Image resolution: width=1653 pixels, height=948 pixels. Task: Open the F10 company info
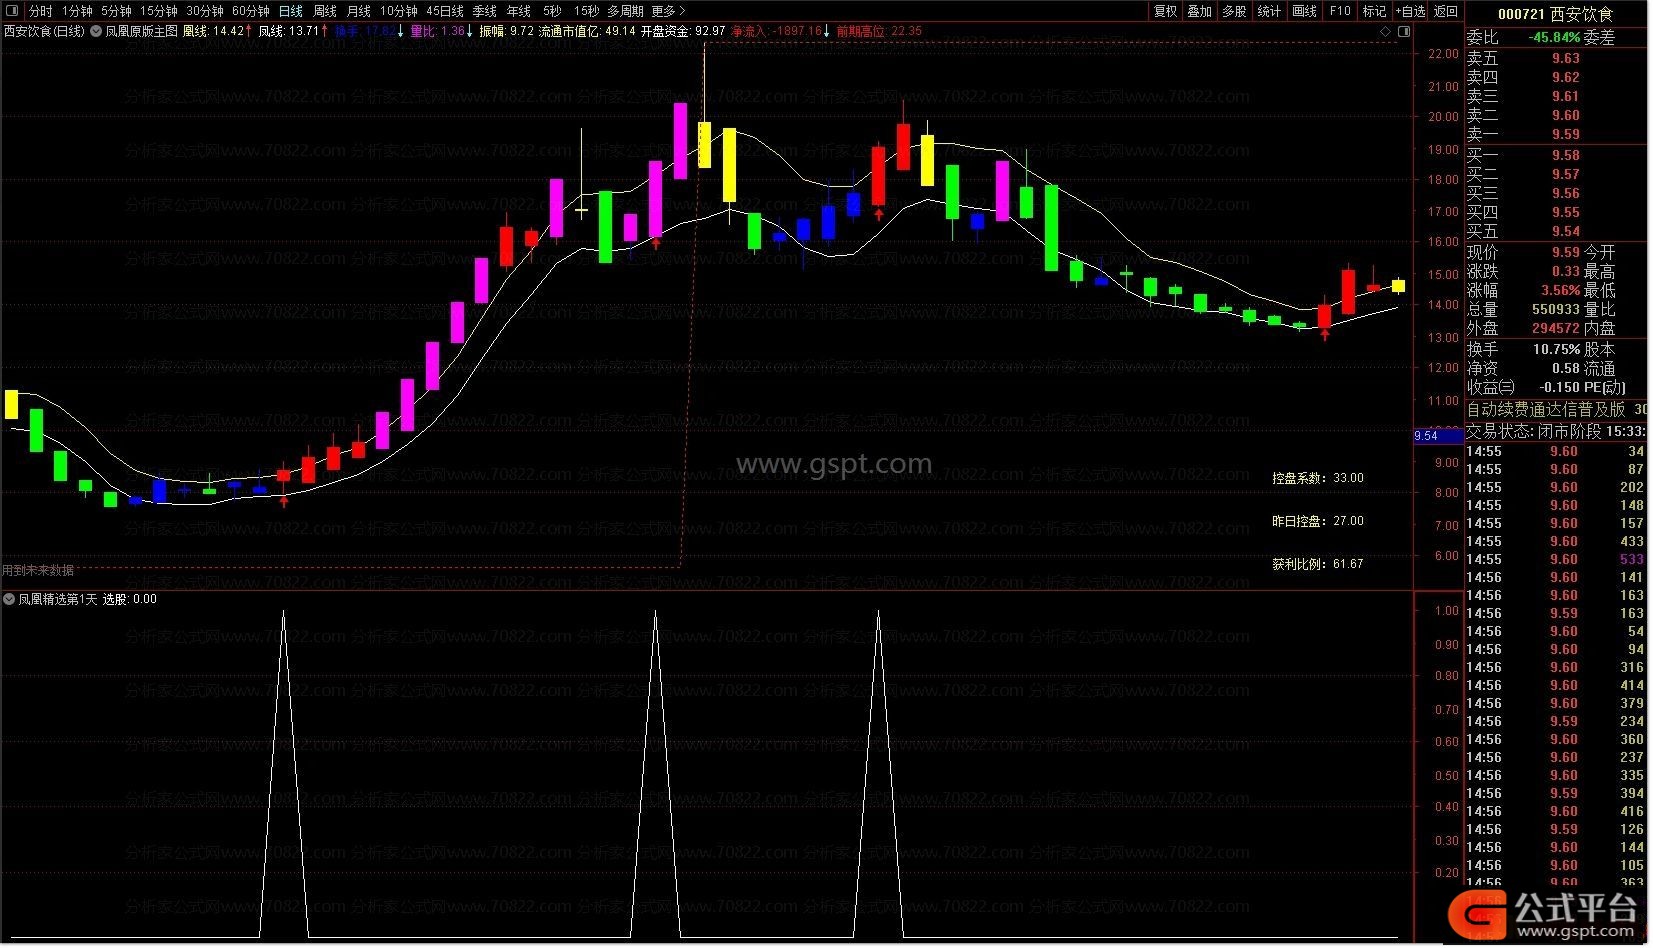(x=1340, y=11)
